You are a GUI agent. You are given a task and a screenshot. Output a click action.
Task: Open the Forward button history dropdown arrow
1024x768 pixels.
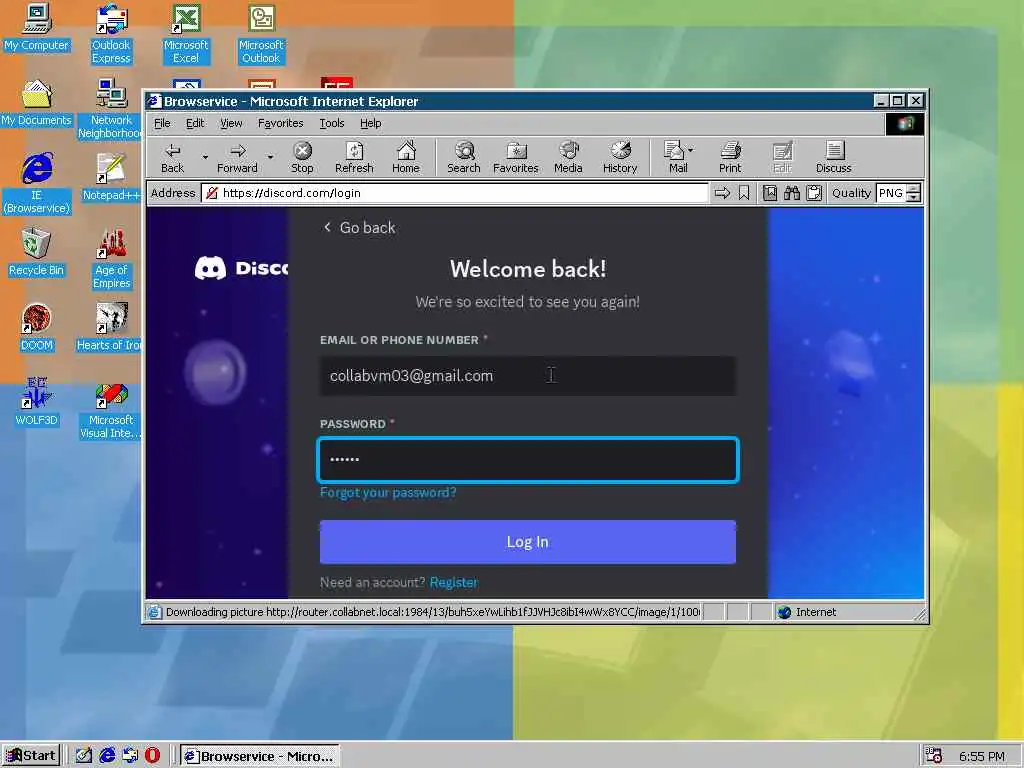pos(270,157)
